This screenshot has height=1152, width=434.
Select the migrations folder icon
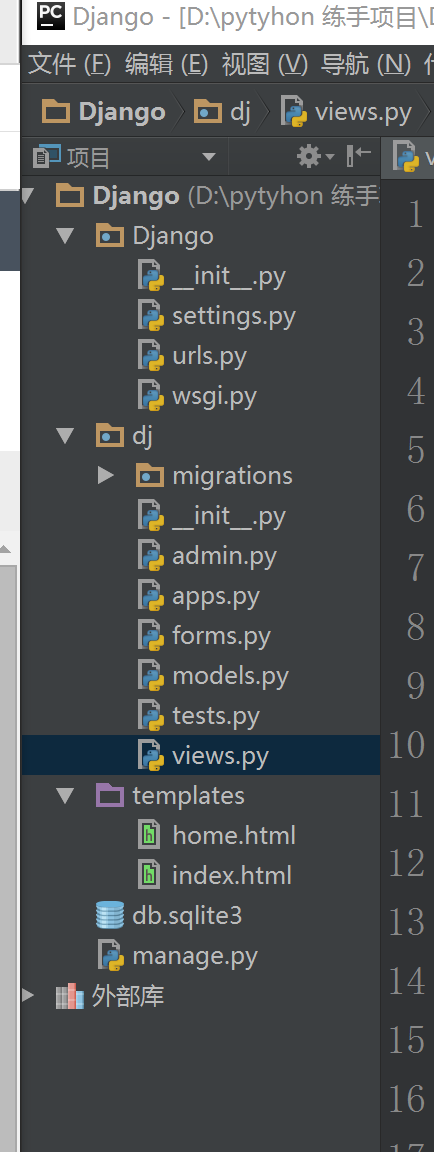point(150,475)
